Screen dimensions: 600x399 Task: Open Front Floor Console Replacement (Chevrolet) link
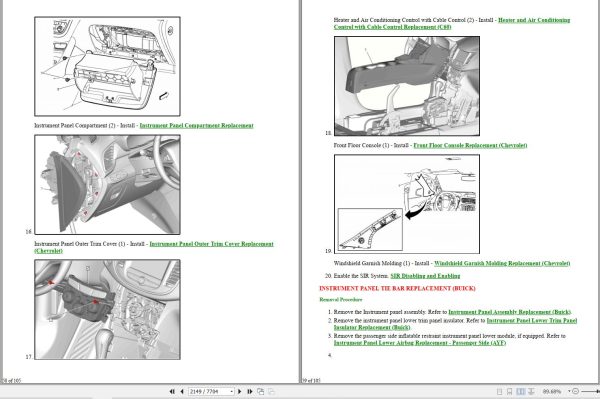[470, 145]
